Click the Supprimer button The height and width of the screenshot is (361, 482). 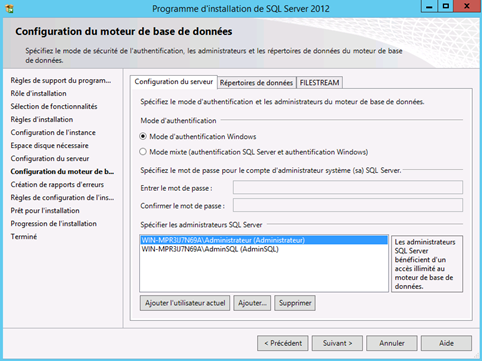point(295,303)
